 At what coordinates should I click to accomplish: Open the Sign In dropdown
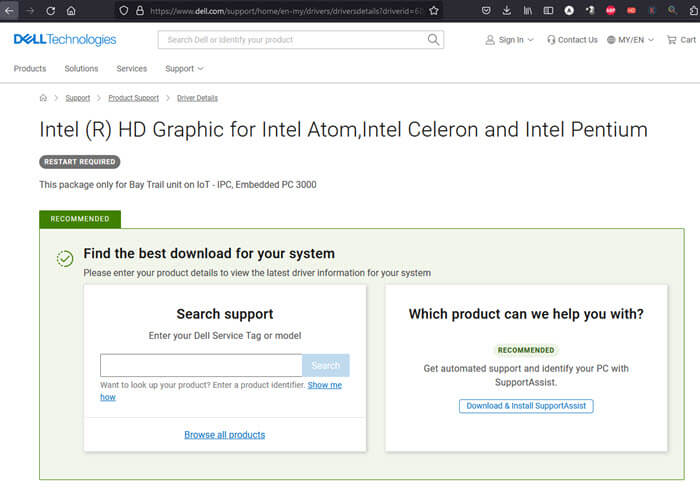click(509, 40)
